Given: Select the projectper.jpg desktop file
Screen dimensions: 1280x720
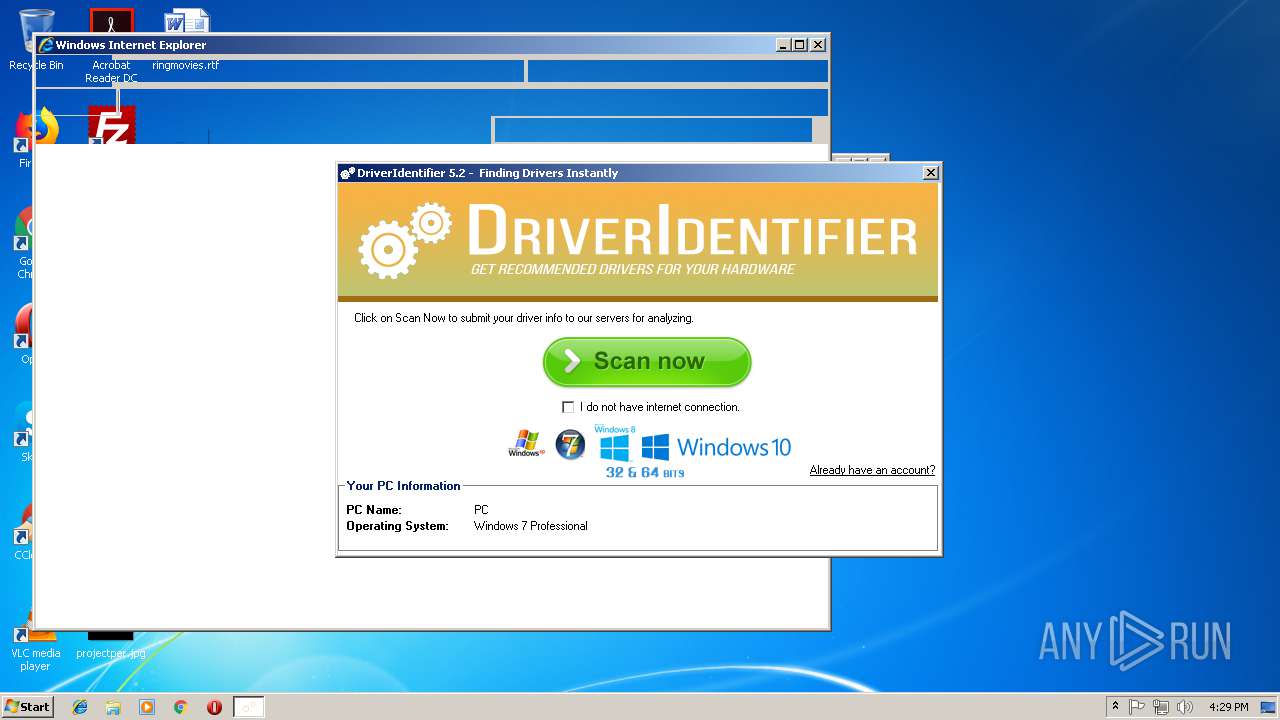Looking at the screenshot, I should 111,643.
